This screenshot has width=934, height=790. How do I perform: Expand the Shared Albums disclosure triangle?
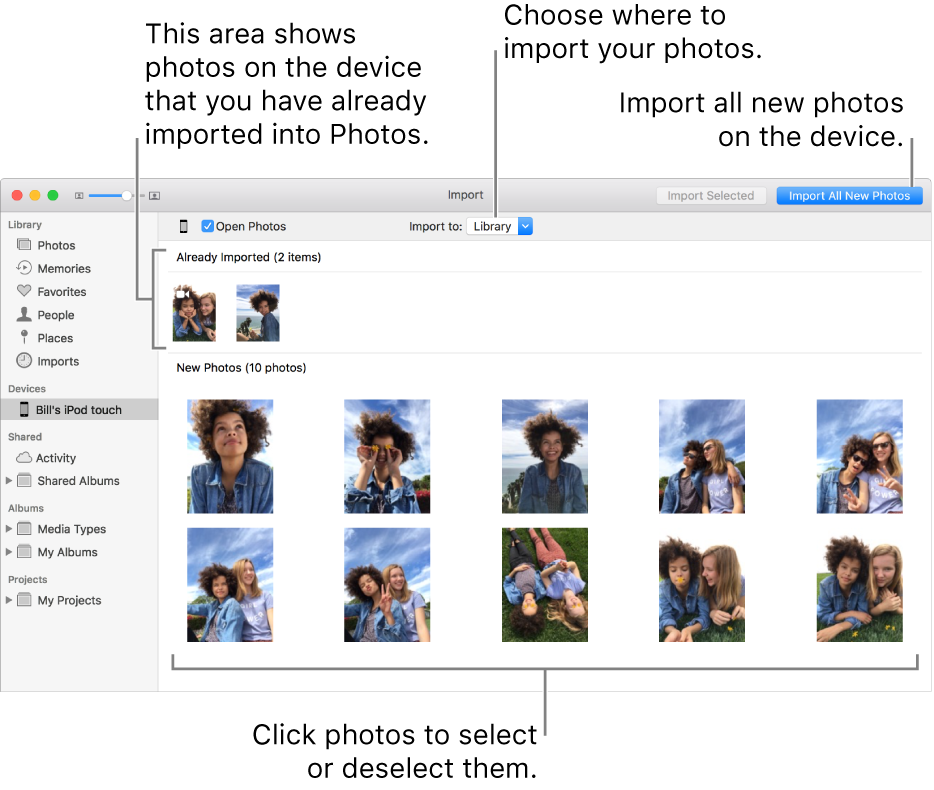click(10, 481)
